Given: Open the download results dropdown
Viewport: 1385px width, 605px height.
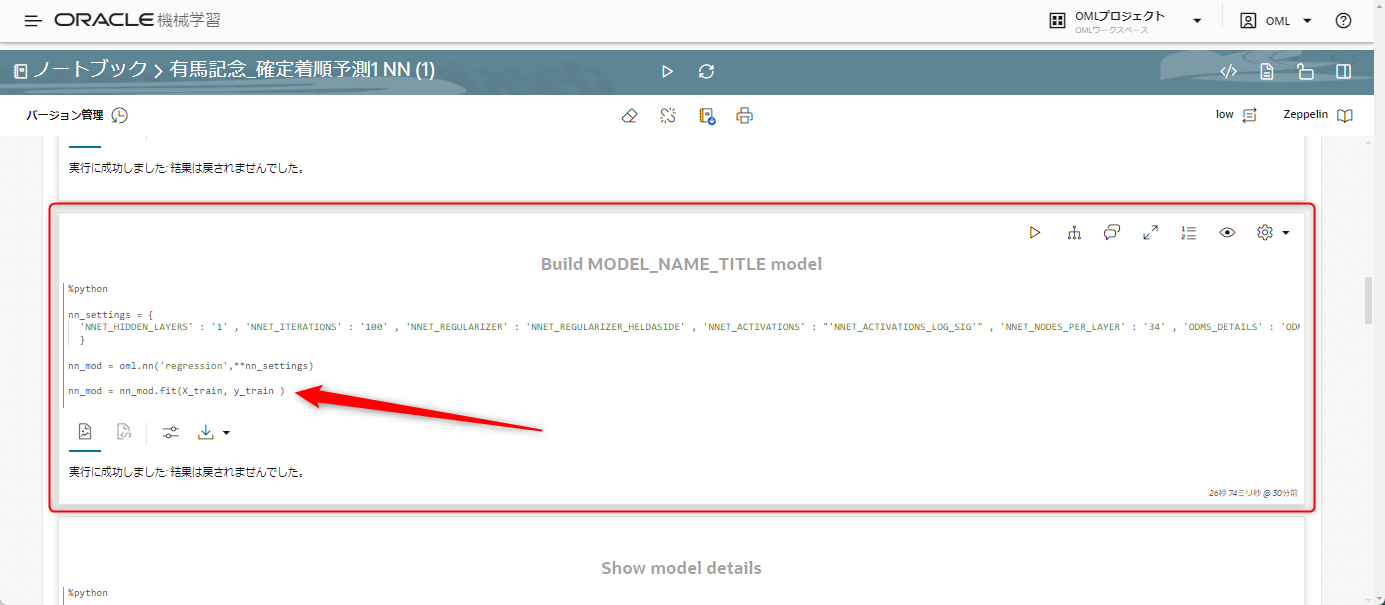Looking at the screenshot, I should pos(214,432).
